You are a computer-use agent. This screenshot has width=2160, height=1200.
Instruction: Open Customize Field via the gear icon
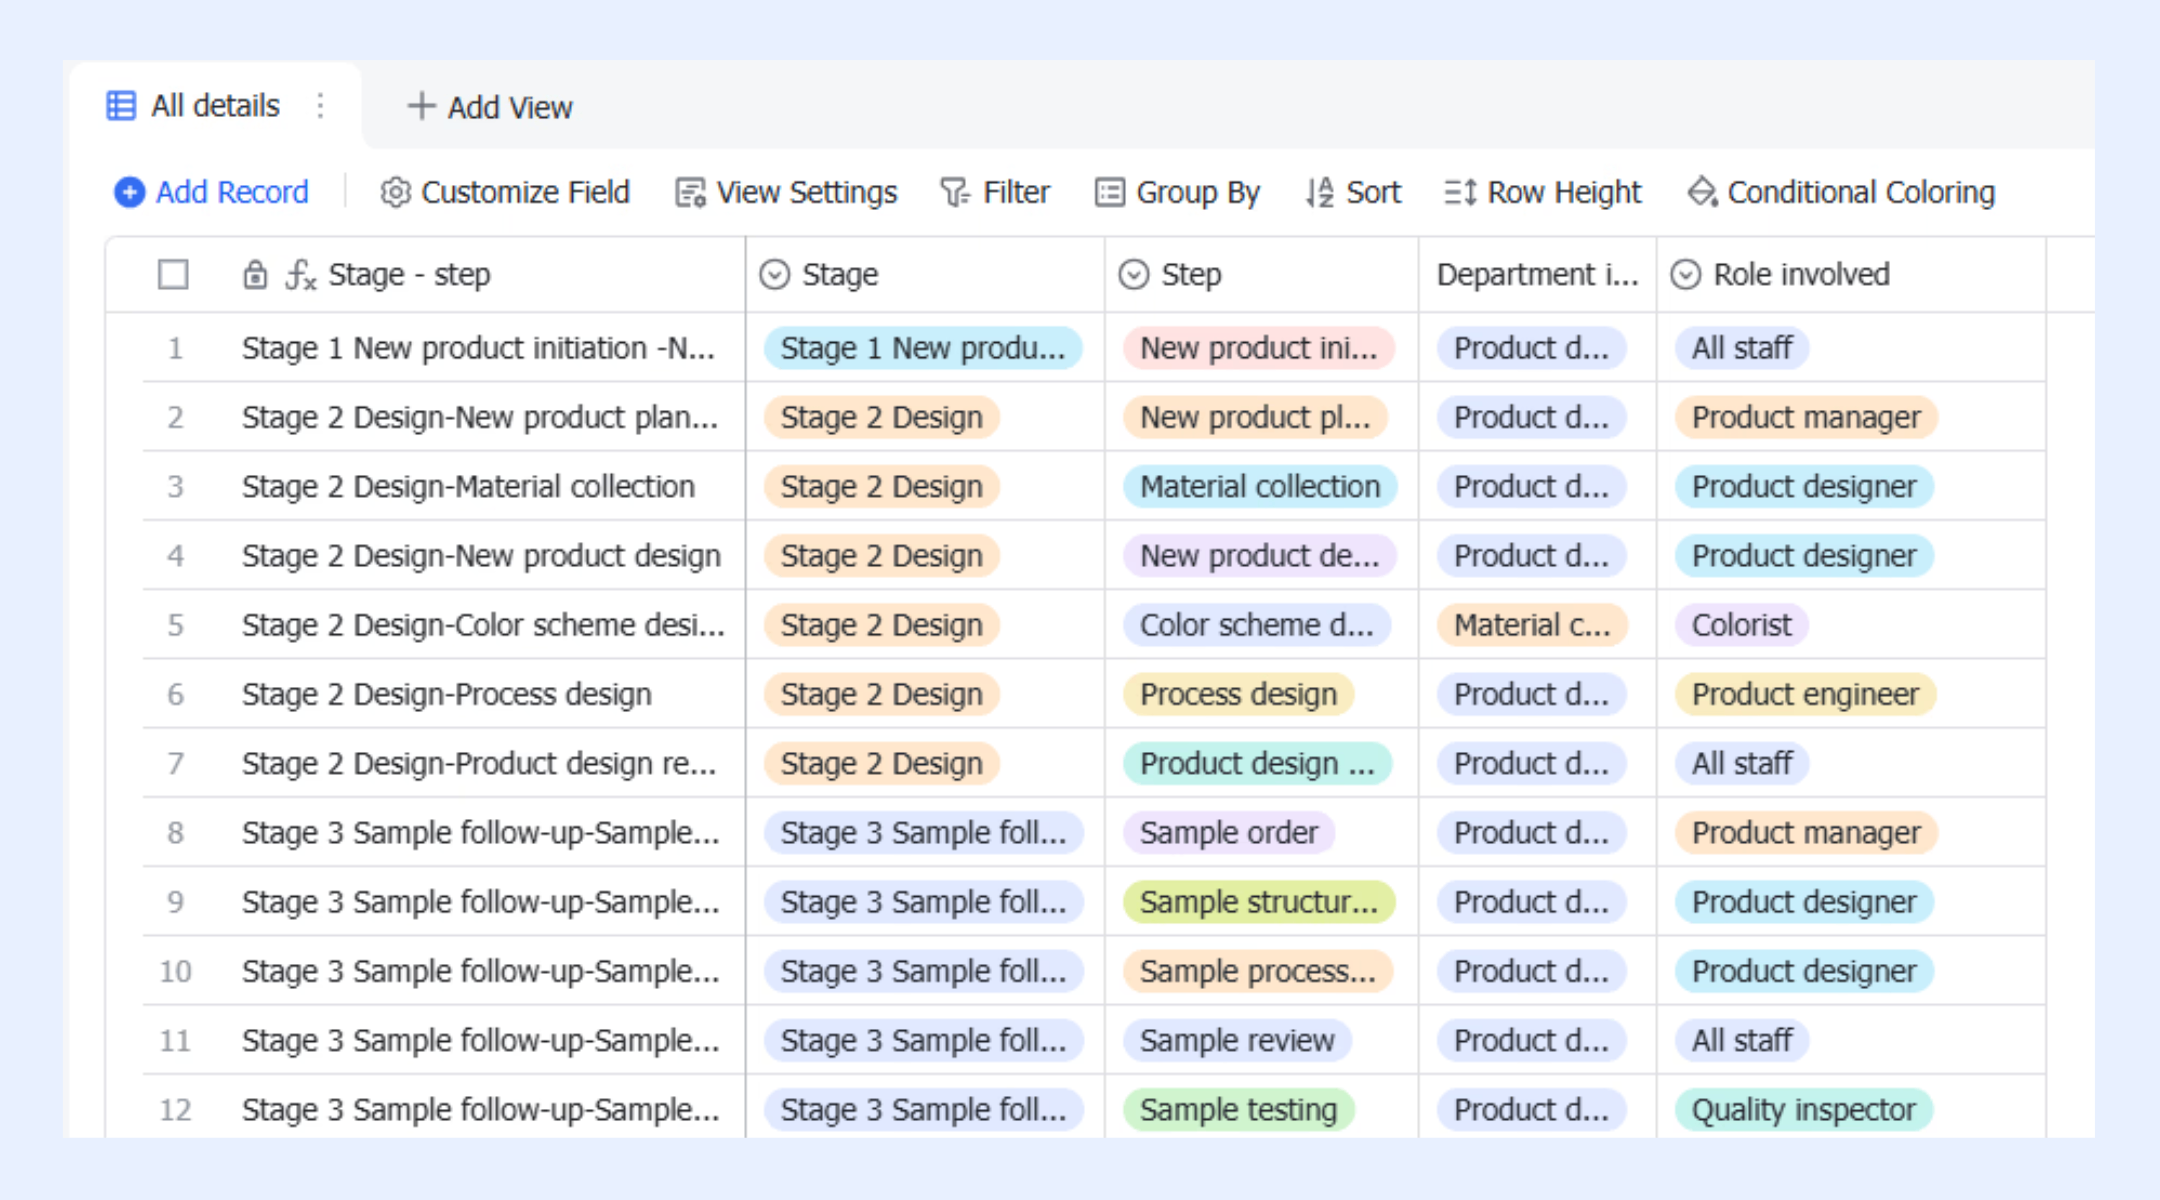pyautogui.click(x=396, y=192)
